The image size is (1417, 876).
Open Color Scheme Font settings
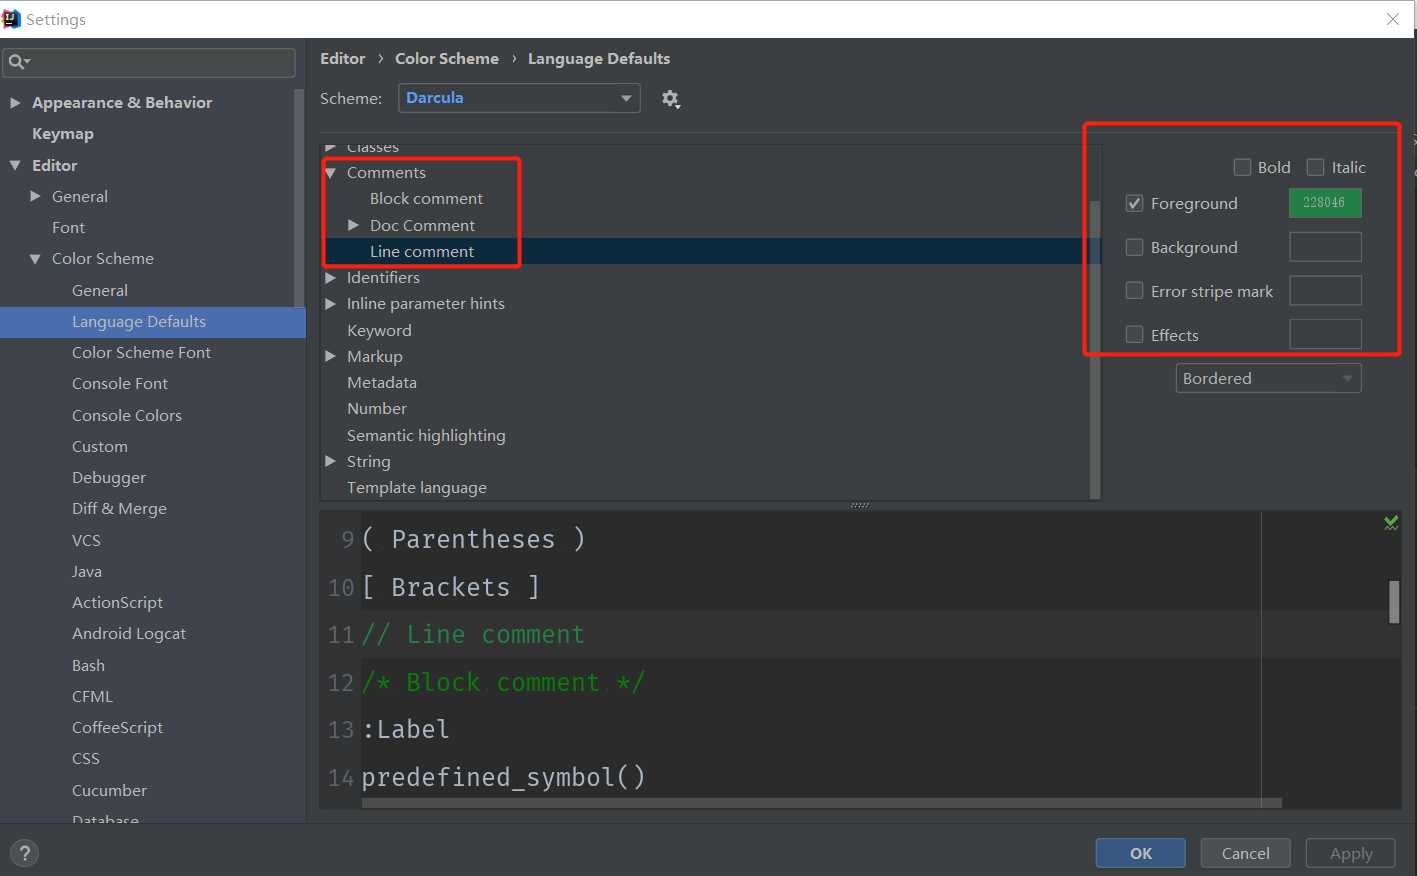pos(141,352)
